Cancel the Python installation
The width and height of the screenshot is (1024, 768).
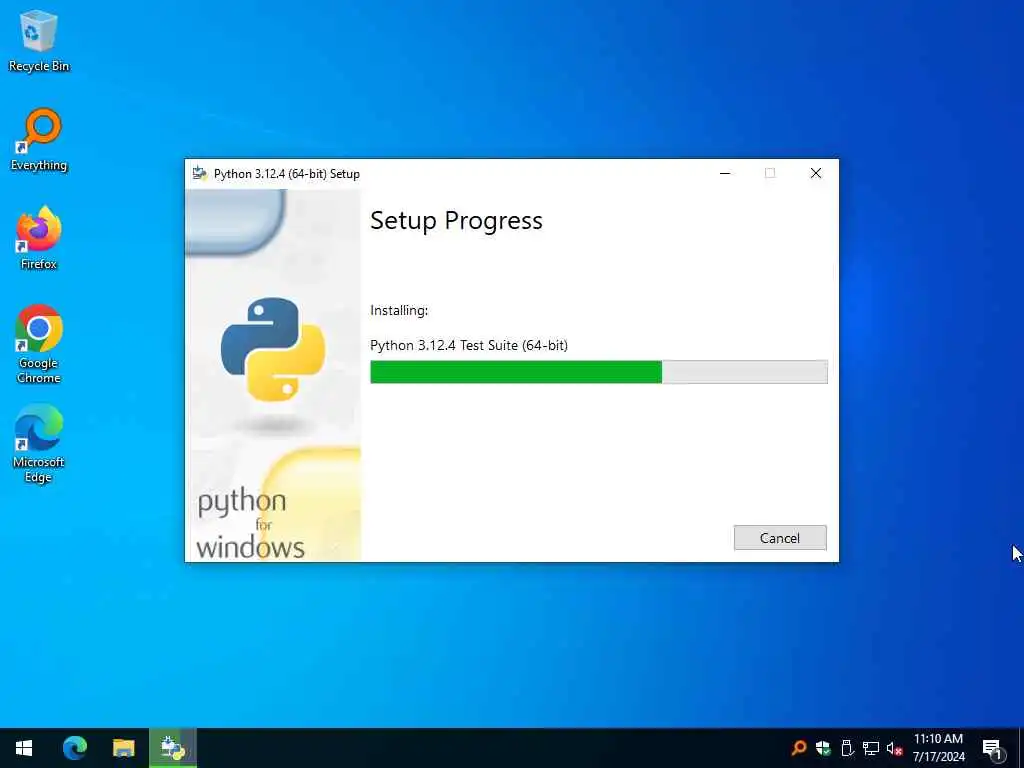point(780,537)
